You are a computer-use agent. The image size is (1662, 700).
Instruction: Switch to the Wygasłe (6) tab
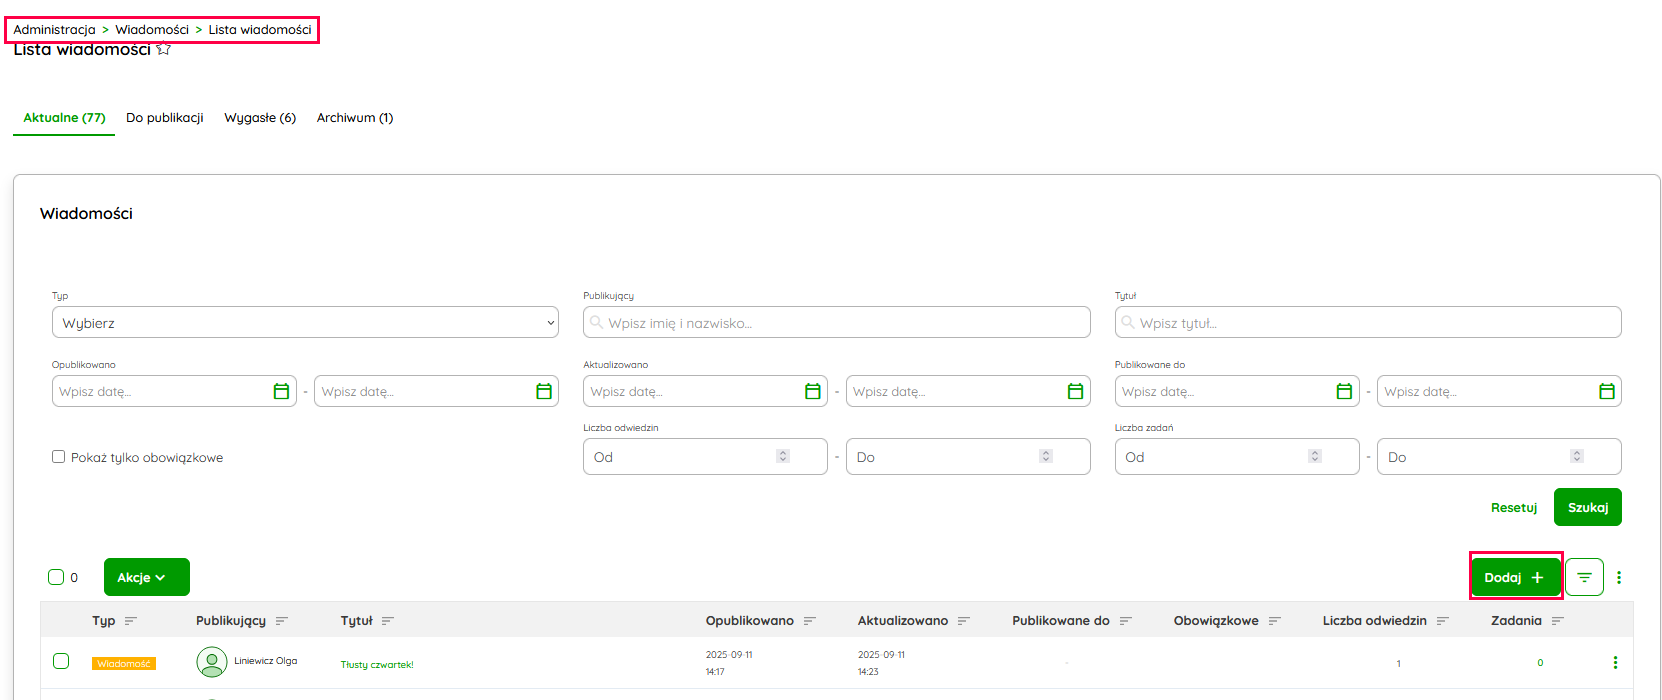[260, 118]
